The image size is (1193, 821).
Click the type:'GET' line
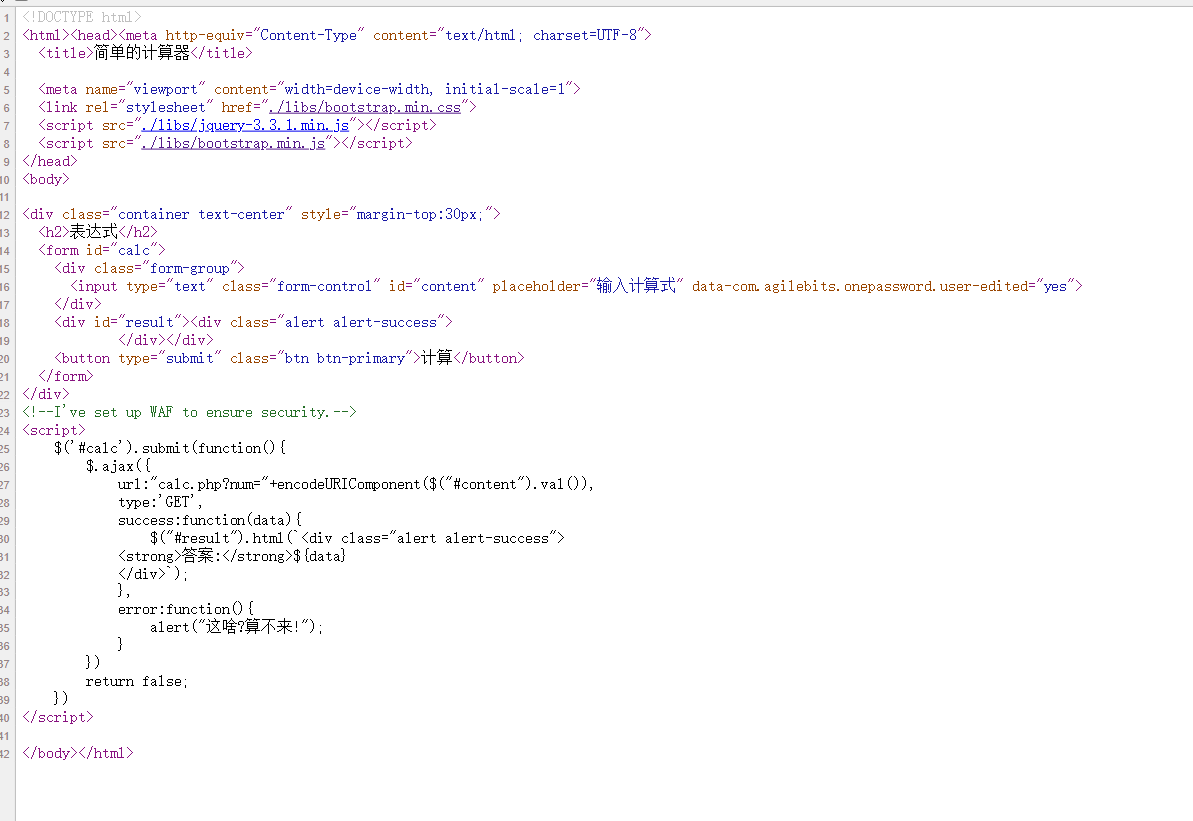tap(160, 501)
